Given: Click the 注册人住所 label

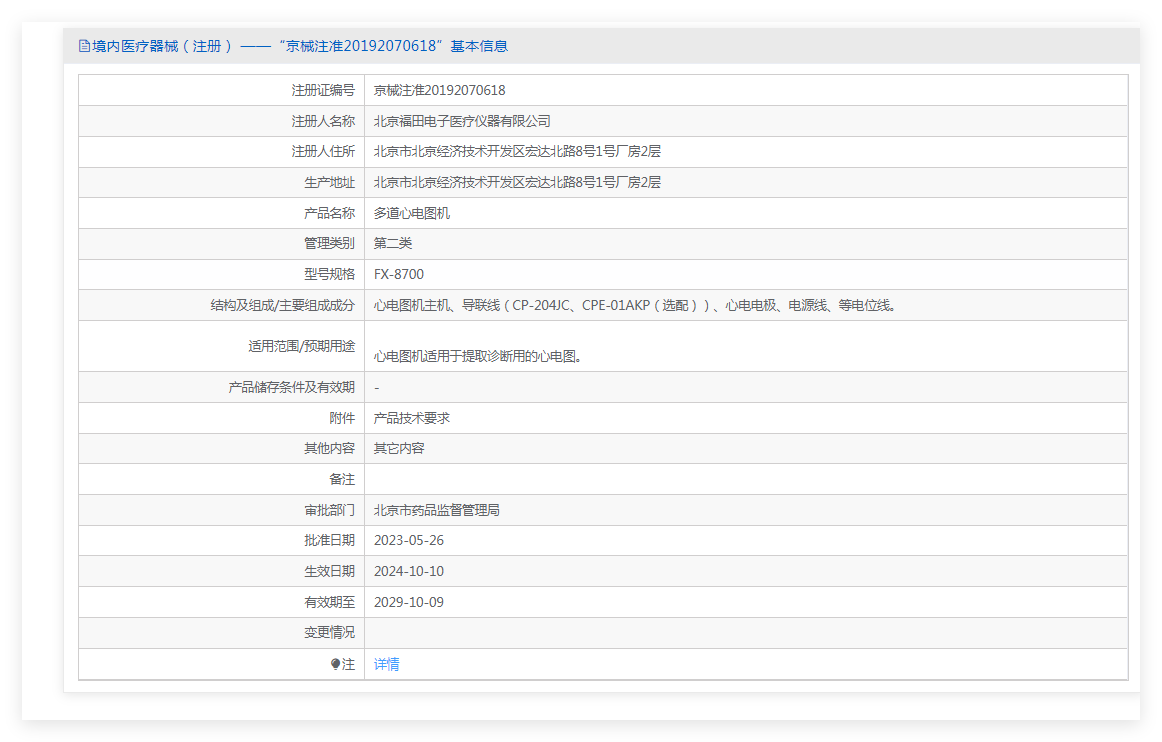Looking at the screenshot, I should [x=323, y=151].
